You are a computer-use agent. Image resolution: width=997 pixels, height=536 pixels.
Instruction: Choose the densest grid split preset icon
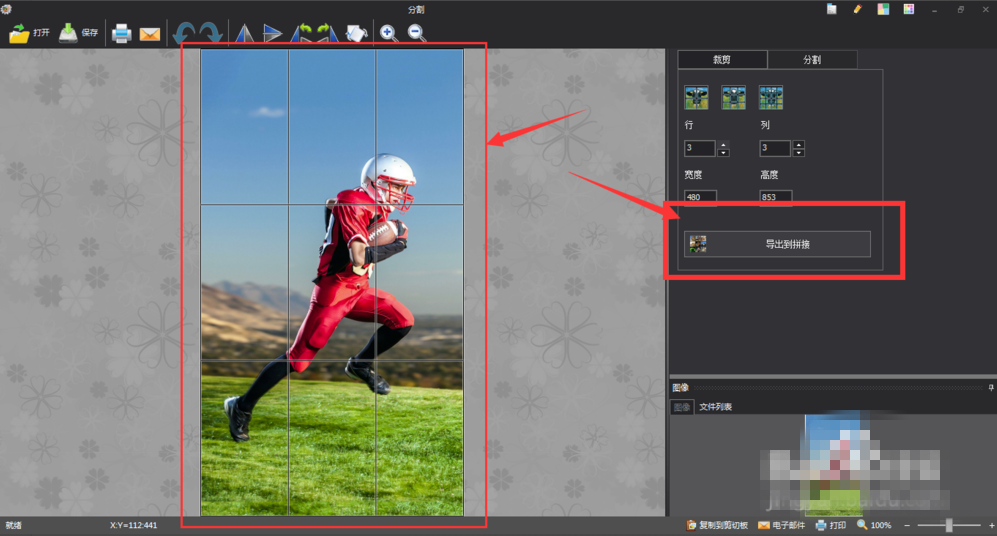771,98
